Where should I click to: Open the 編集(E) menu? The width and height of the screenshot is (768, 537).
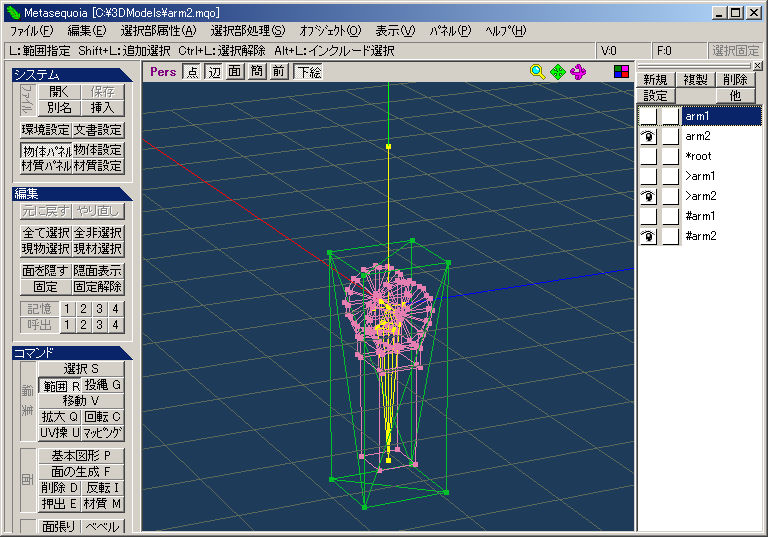[x=87, y=31]
